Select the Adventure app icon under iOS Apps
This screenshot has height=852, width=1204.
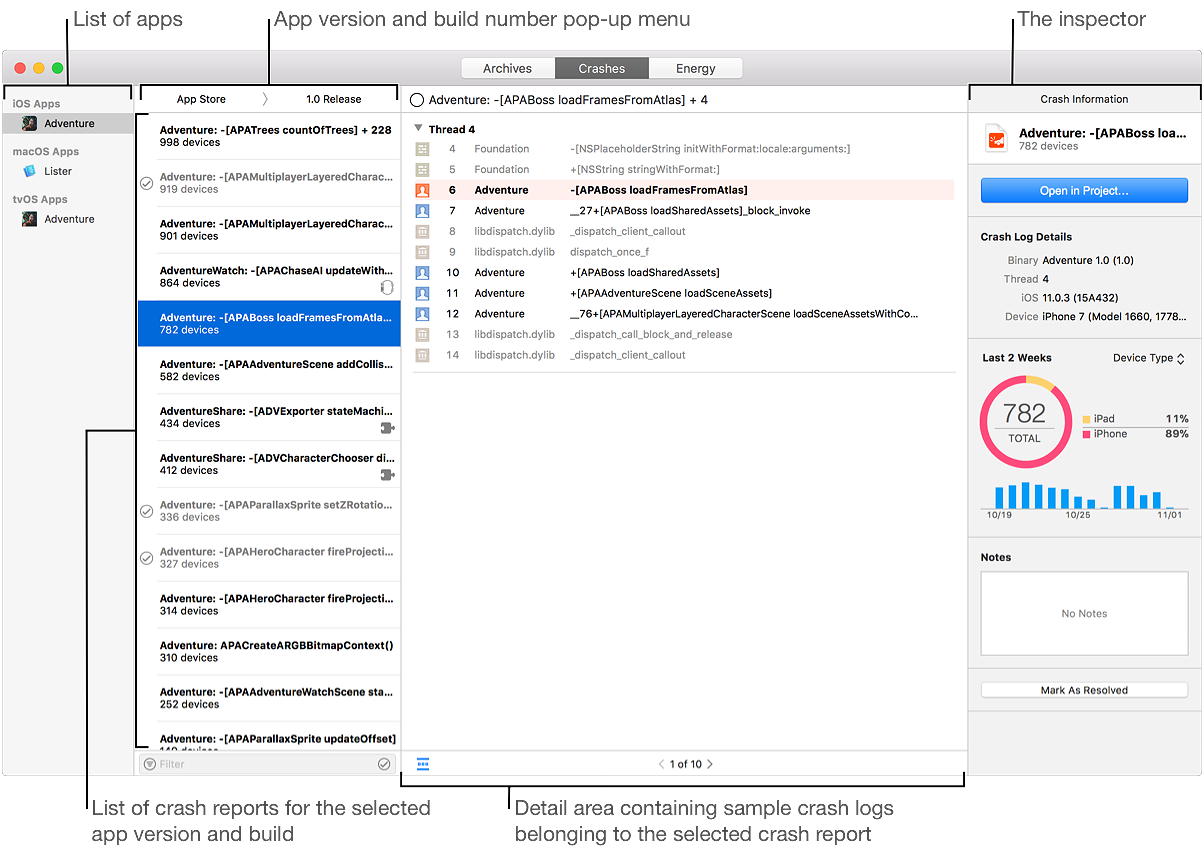[x=30, y=123]
